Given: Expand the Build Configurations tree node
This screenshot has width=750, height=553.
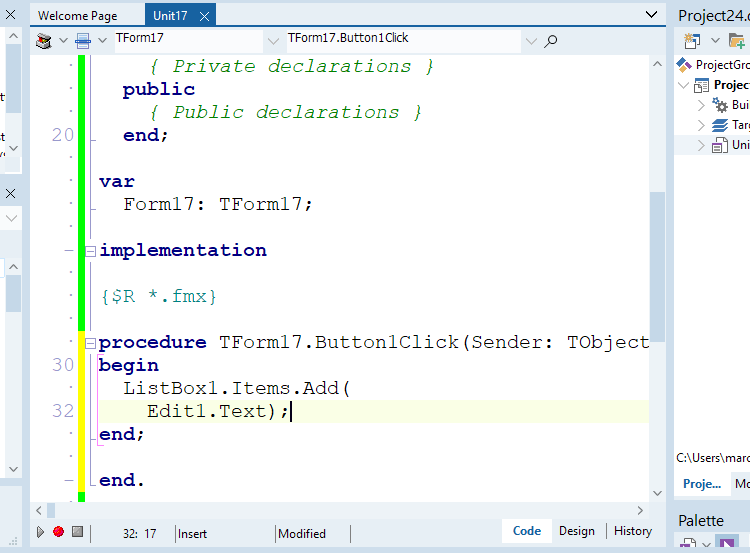Looking at the screenshot, I should (x=701, y=105).
